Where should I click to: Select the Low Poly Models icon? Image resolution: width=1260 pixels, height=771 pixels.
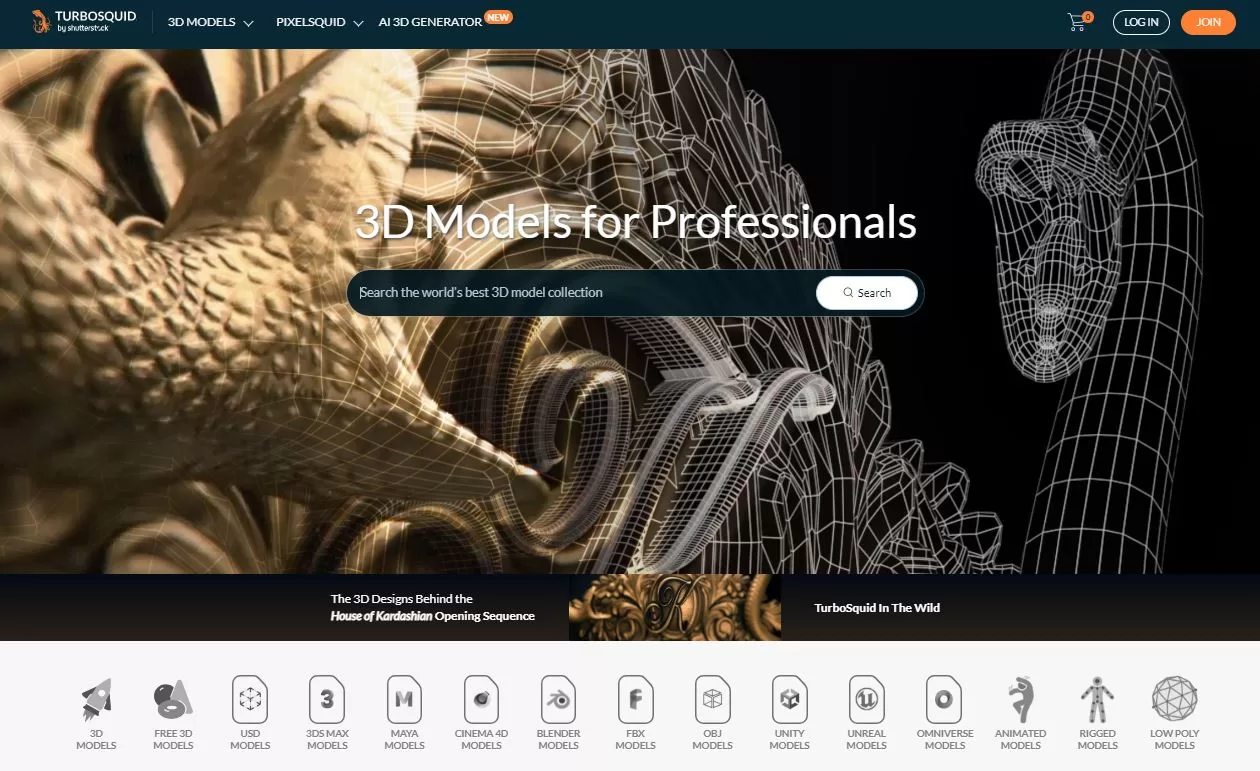[x=1174, y=700]
